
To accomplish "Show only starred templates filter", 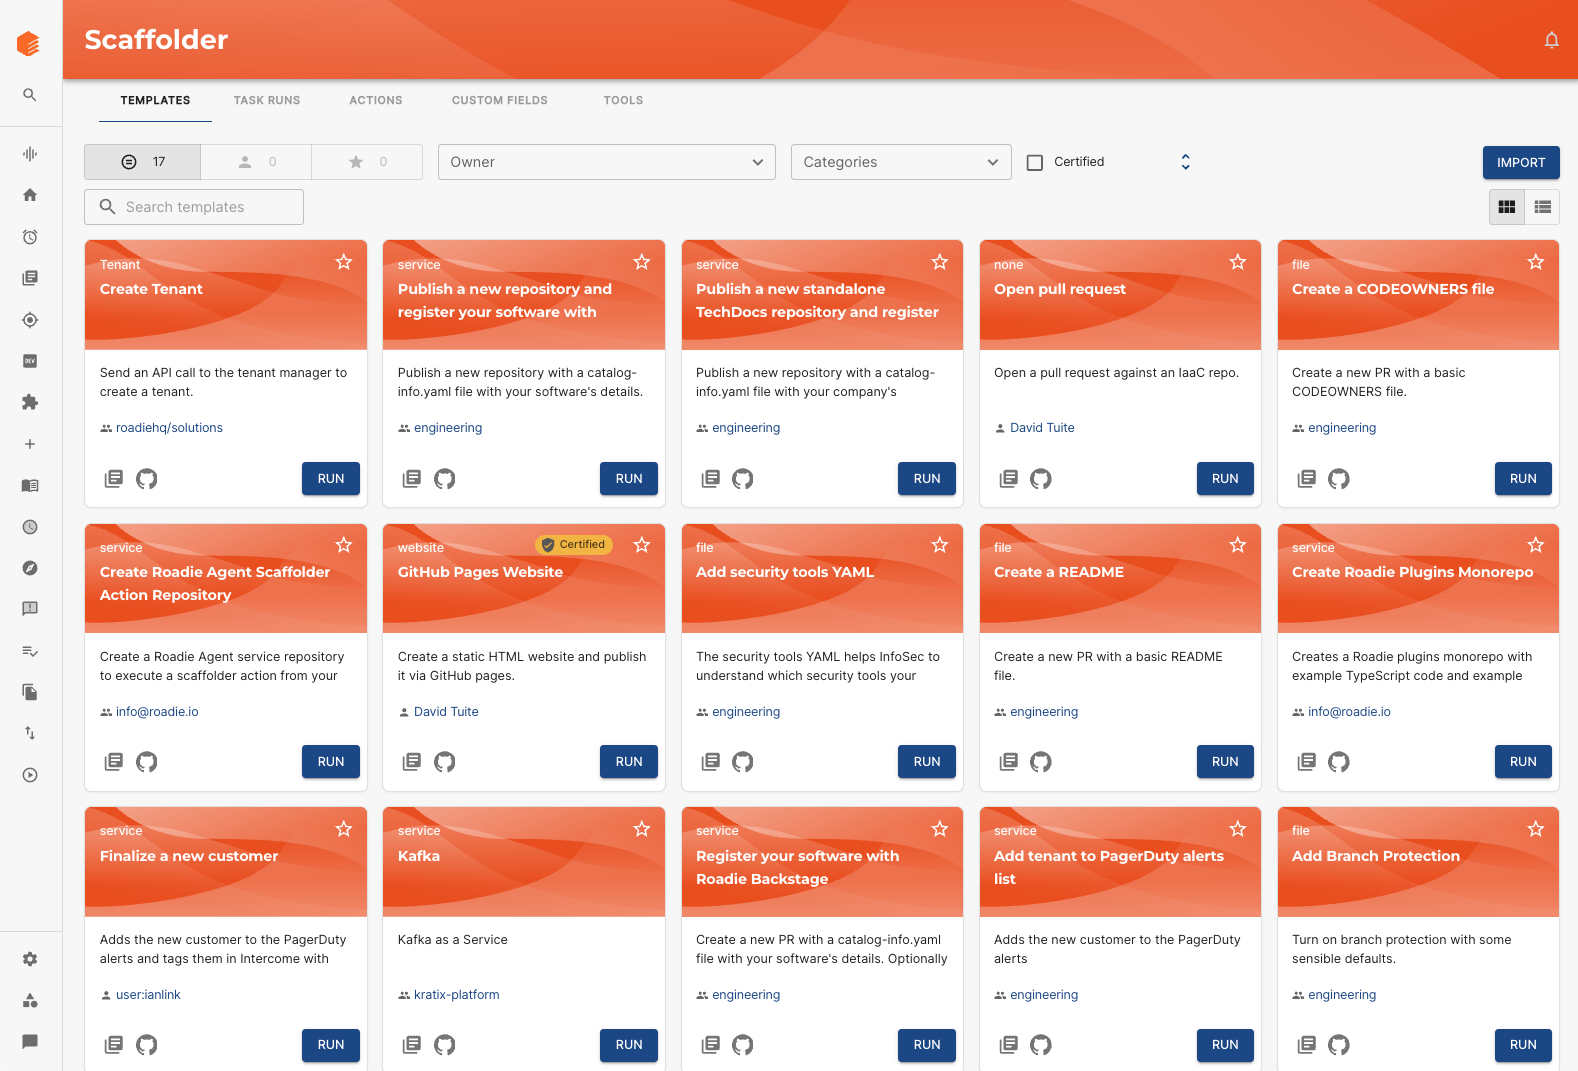I will (x=367, y=162).
